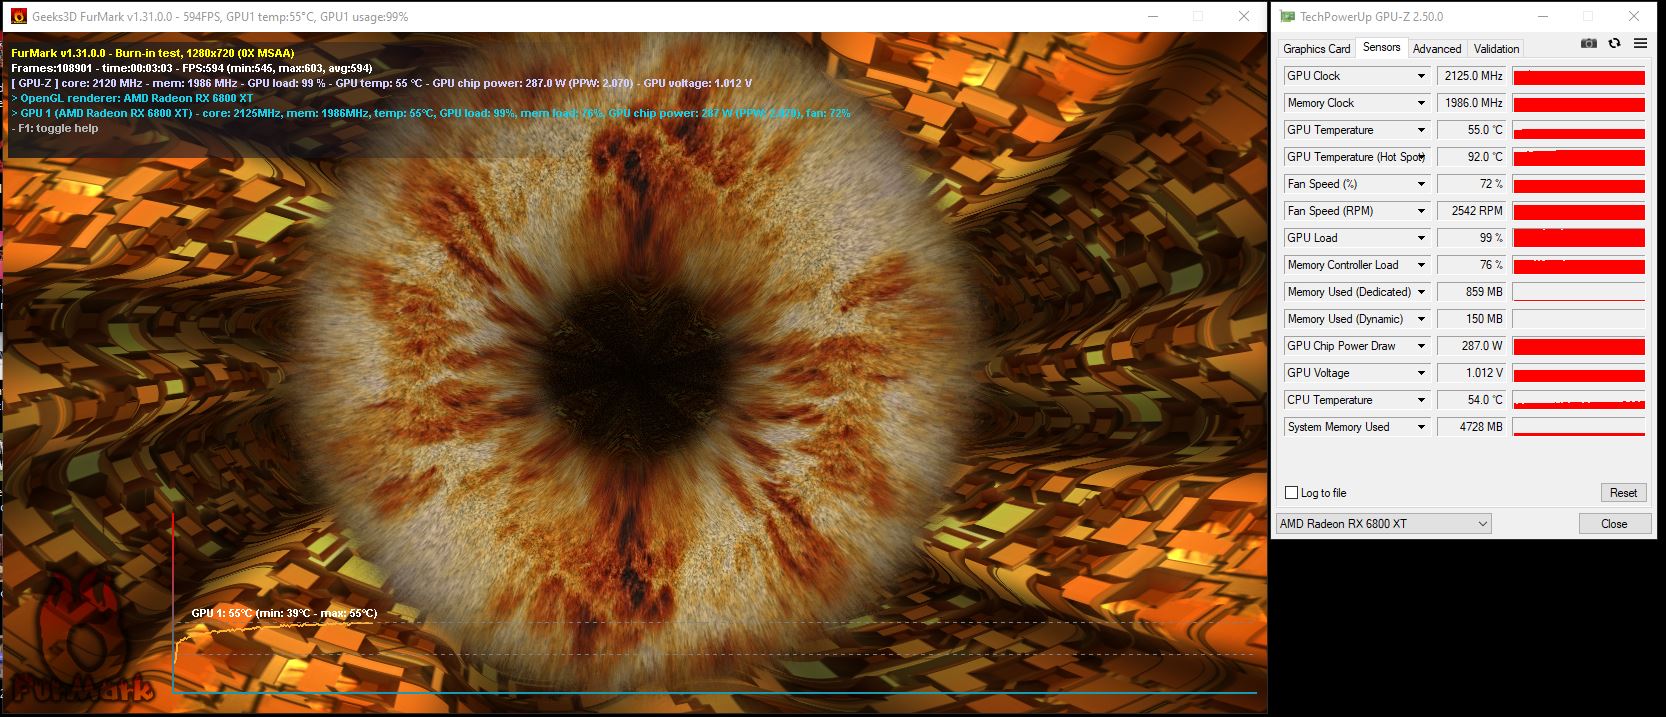Open the Fan Speed (RPM) sensor dropdown

coord(1421,211)
